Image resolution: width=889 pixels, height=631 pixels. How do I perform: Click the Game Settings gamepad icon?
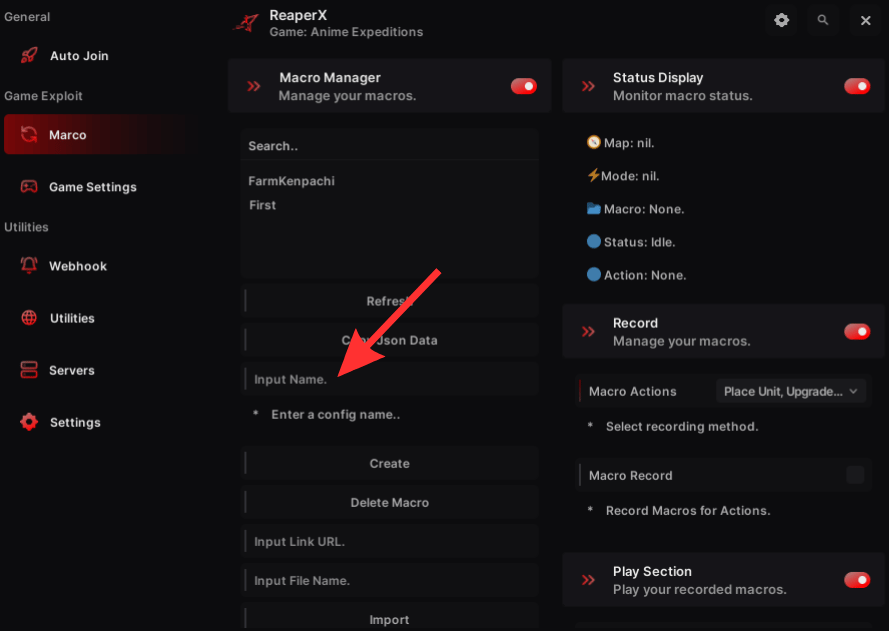pos(29,187)
